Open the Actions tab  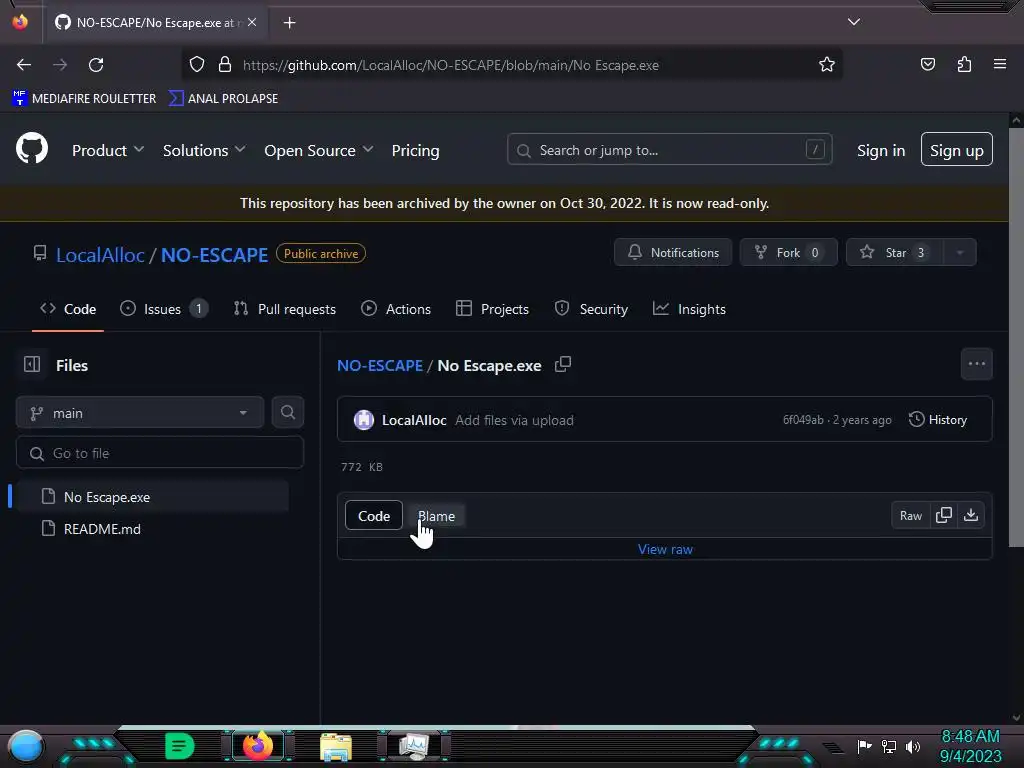click(x=396, y=309)
